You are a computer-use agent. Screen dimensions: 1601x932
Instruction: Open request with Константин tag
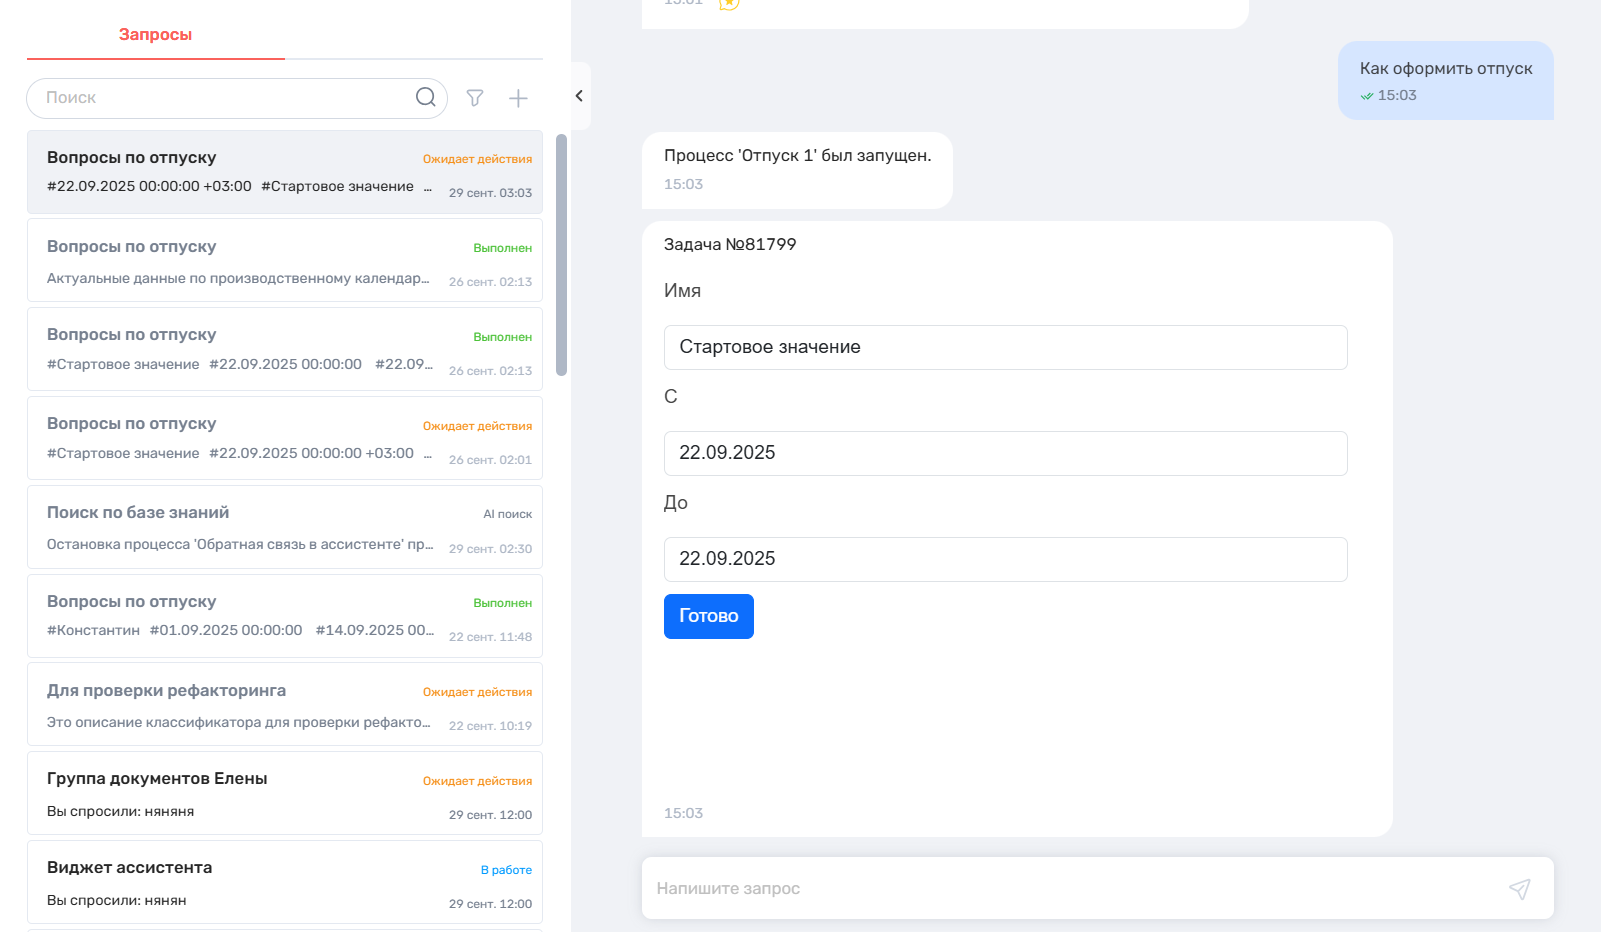coord(285,616)
